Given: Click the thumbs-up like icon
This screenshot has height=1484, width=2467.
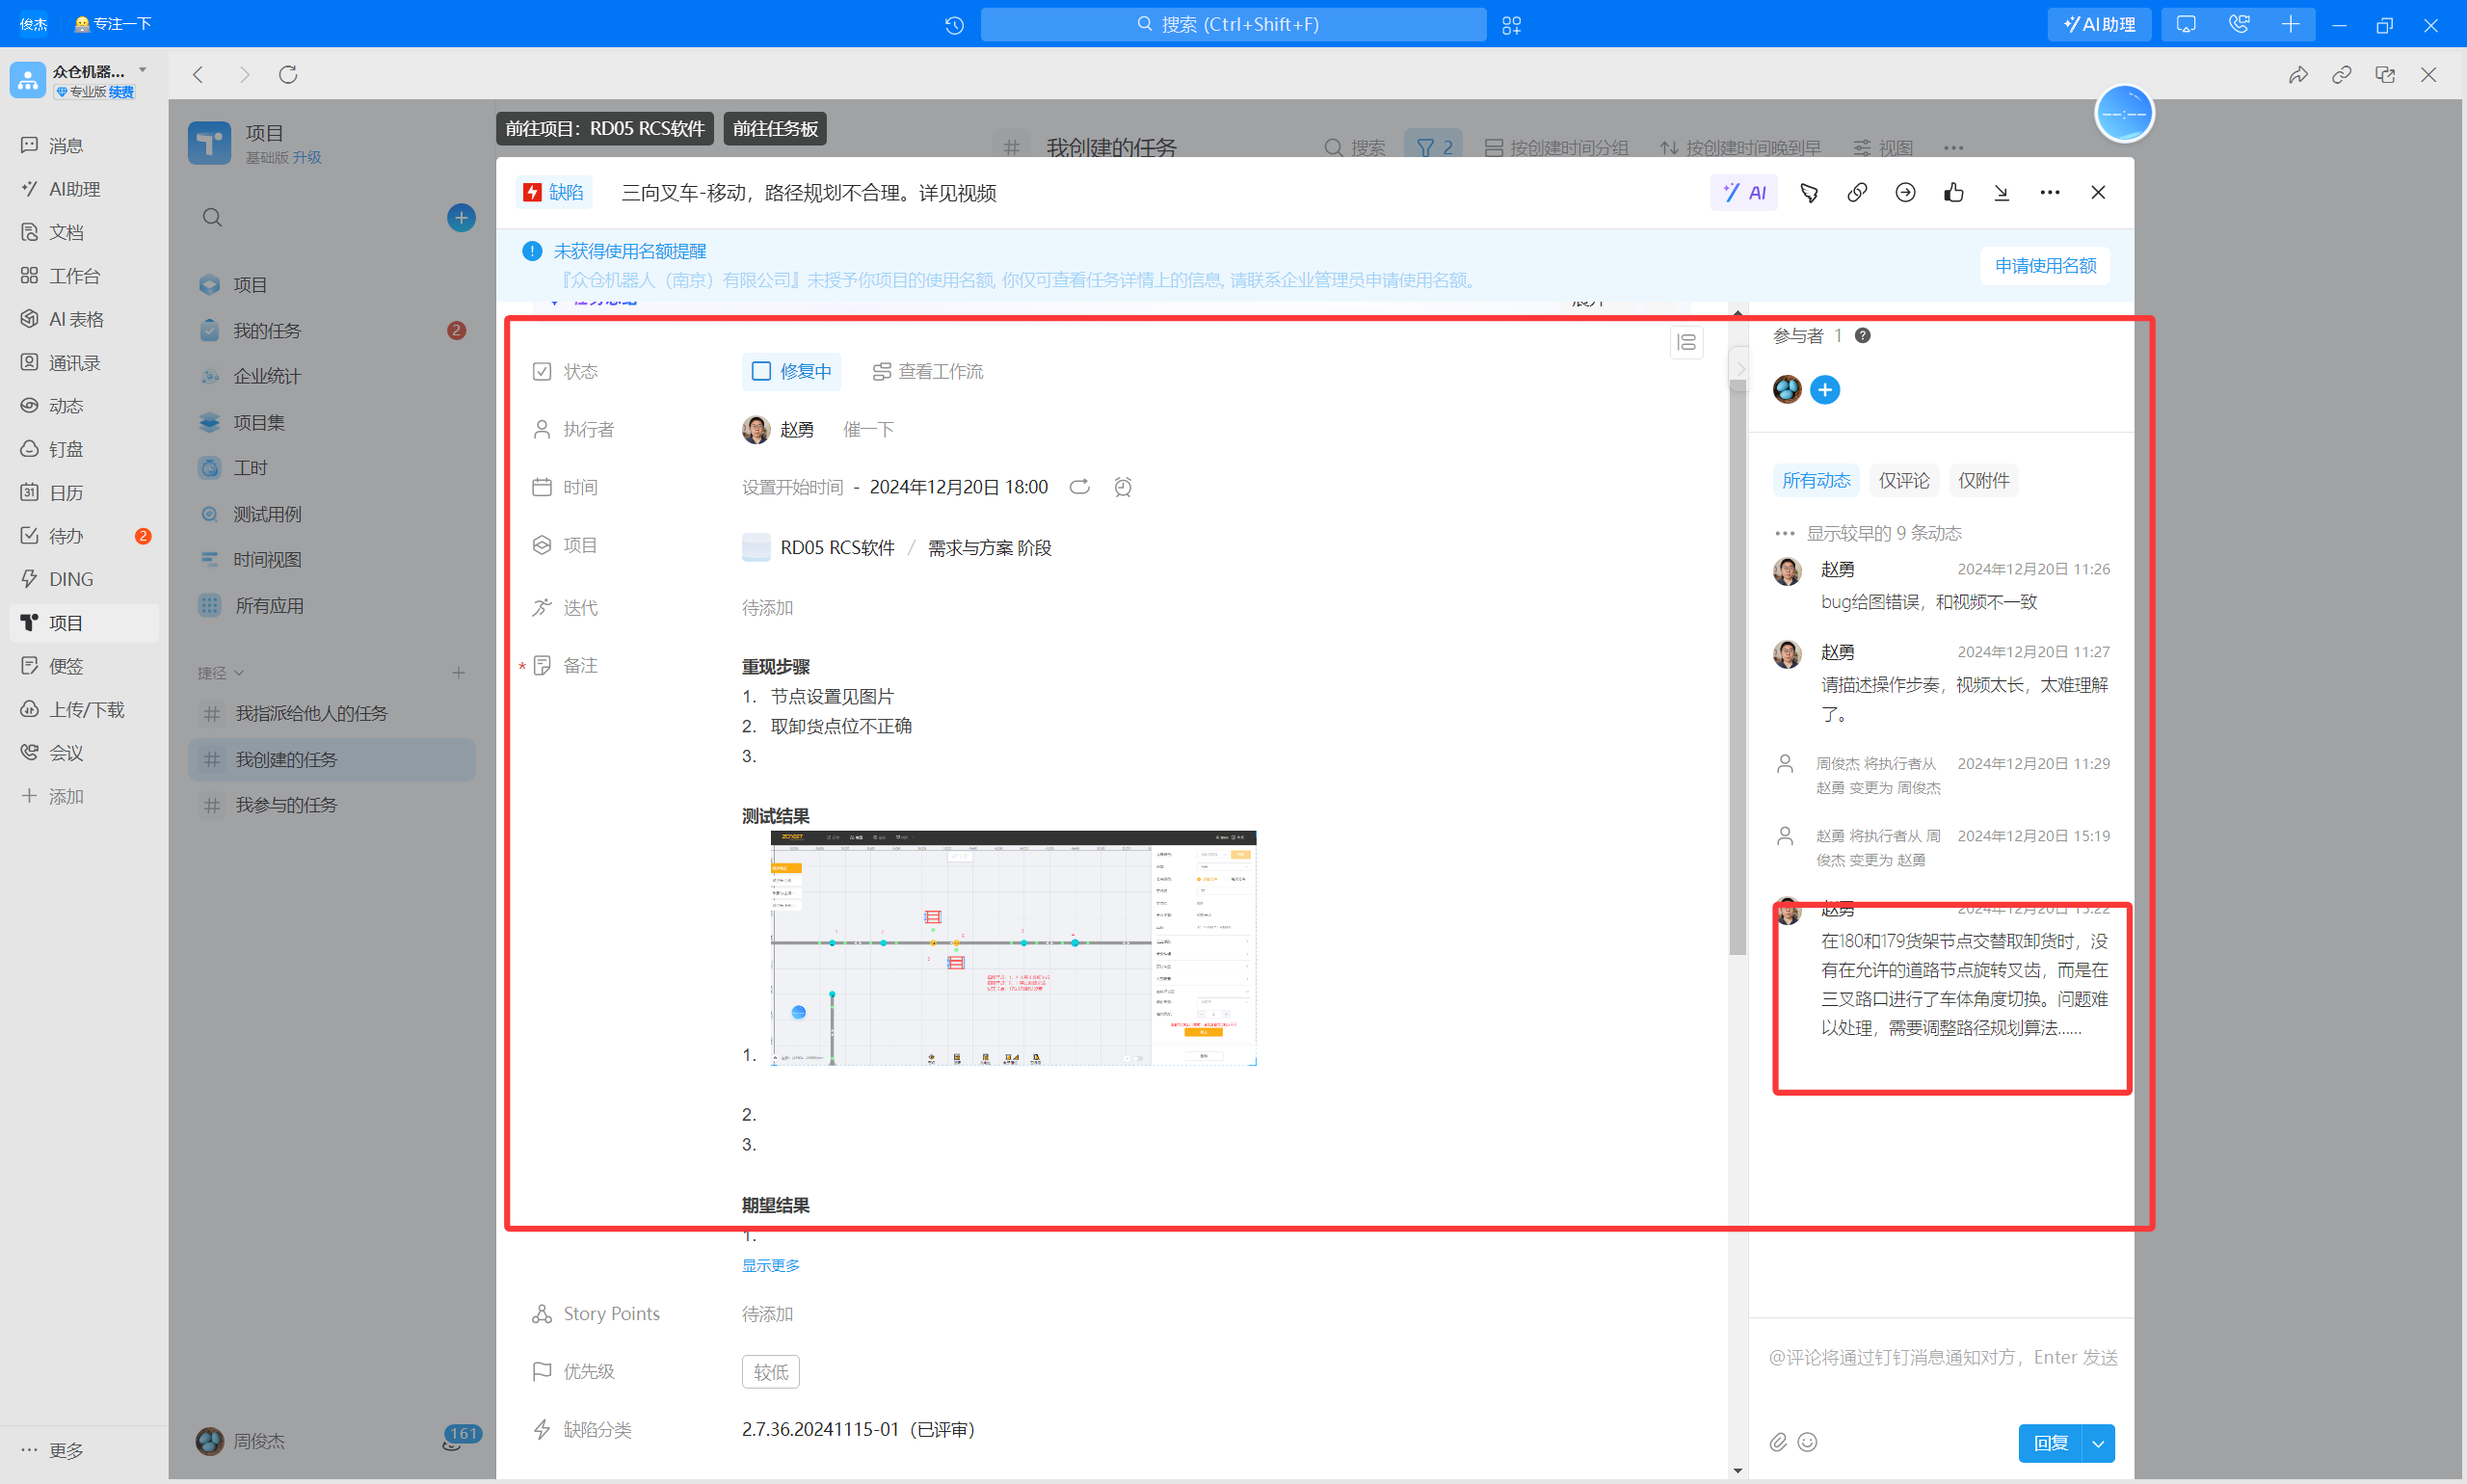Looking at the screenshot, I should 1953,193.
